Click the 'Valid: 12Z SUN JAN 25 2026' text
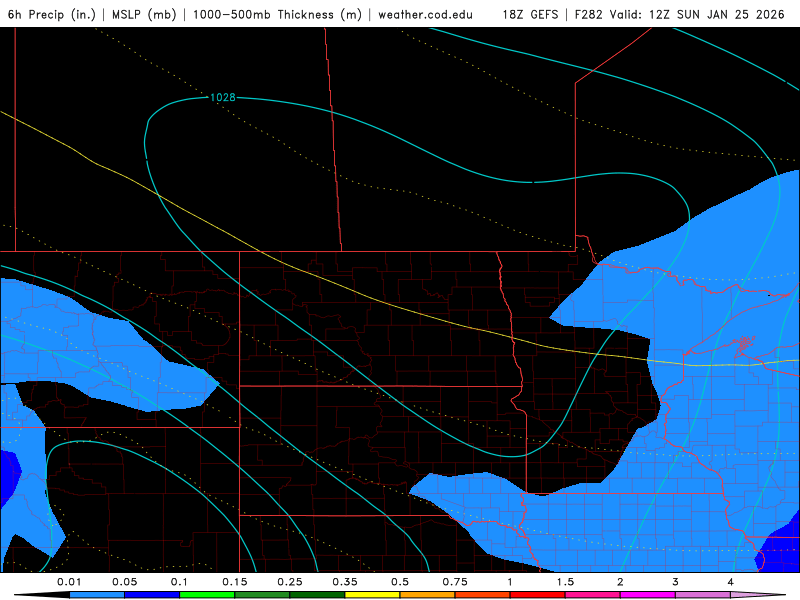Viewport: 800px width, 600px height. point(697,14)
